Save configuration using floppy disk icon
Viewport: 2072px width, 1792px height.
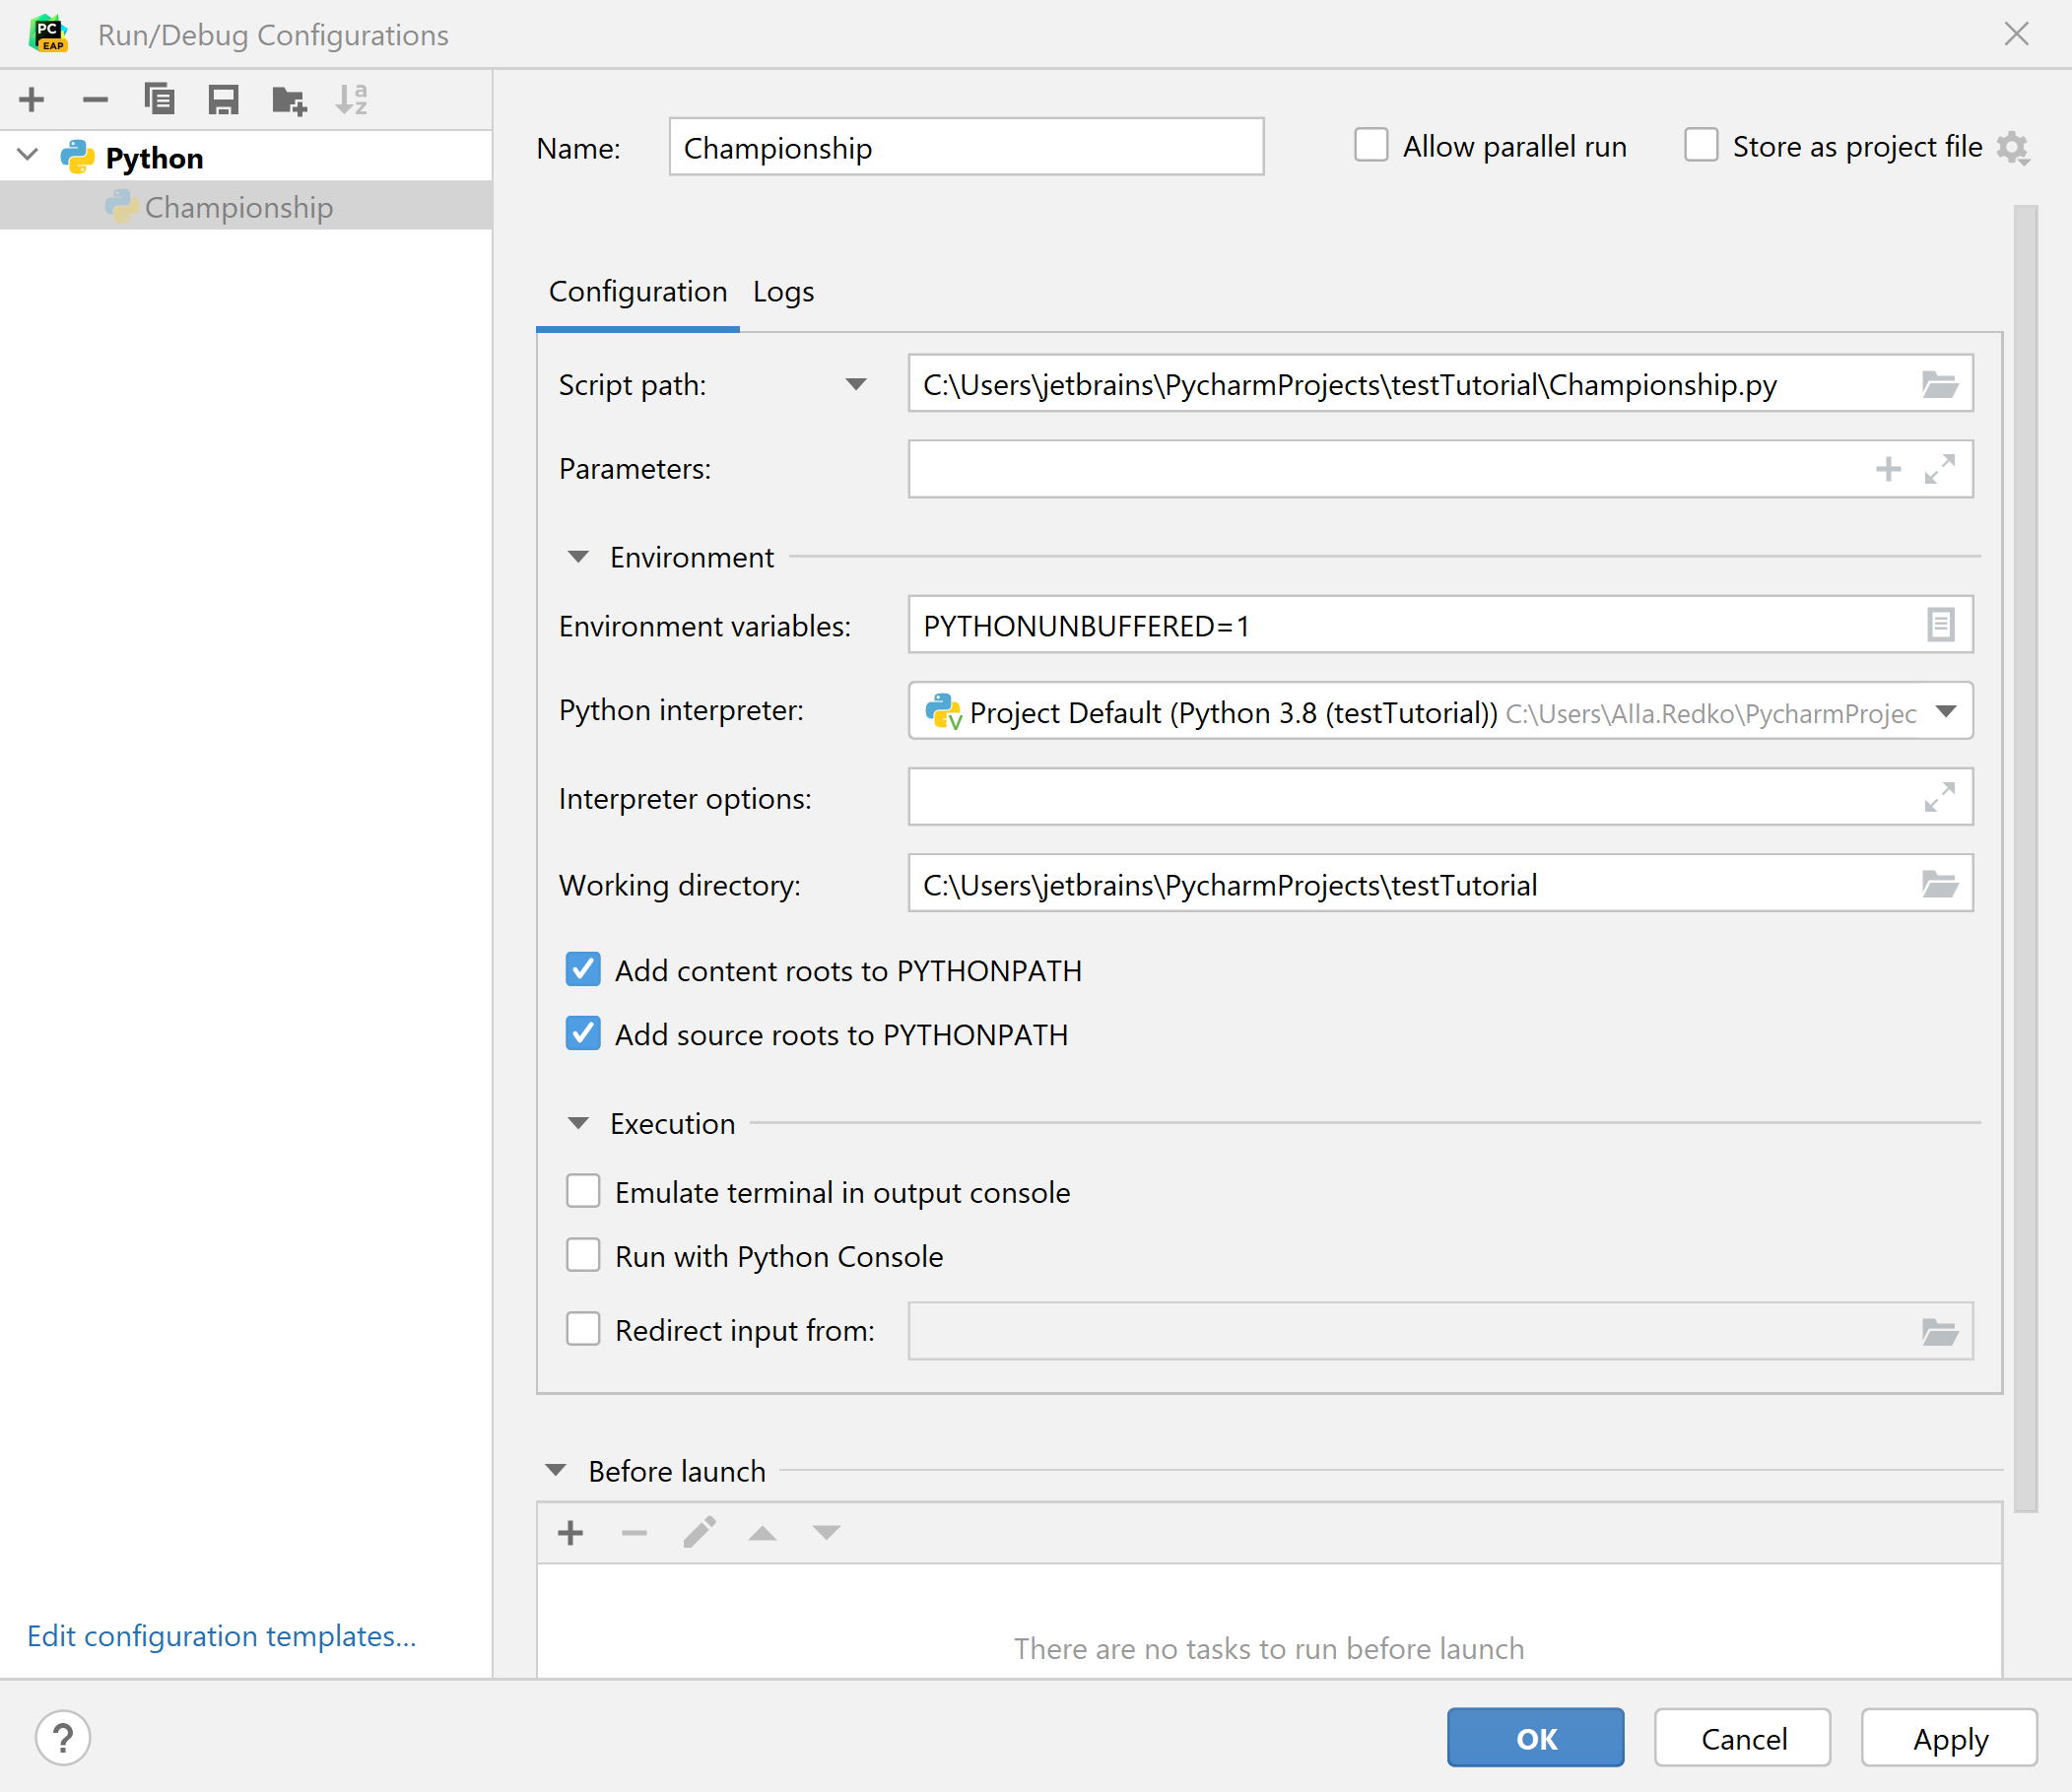point(223,99)
